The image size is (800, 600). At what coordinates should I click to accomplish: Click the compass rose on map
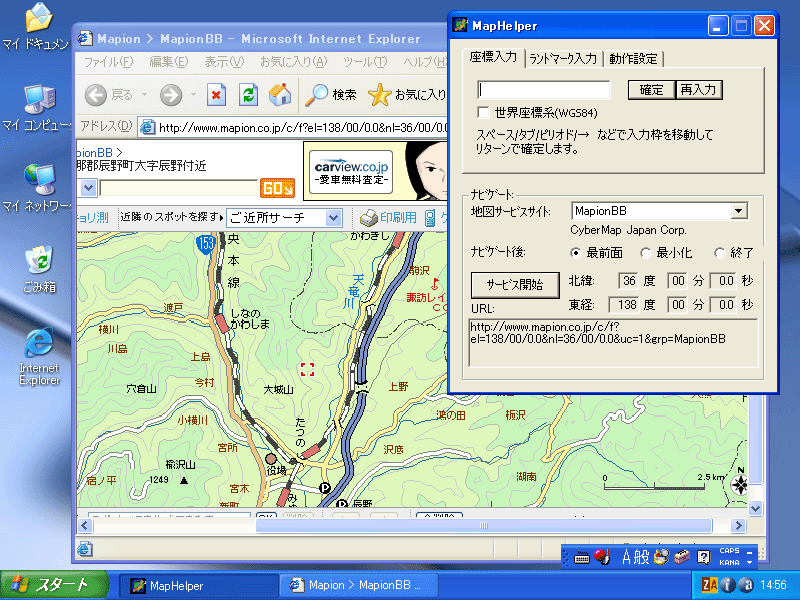pyautogui.click(x=739, y=484)
